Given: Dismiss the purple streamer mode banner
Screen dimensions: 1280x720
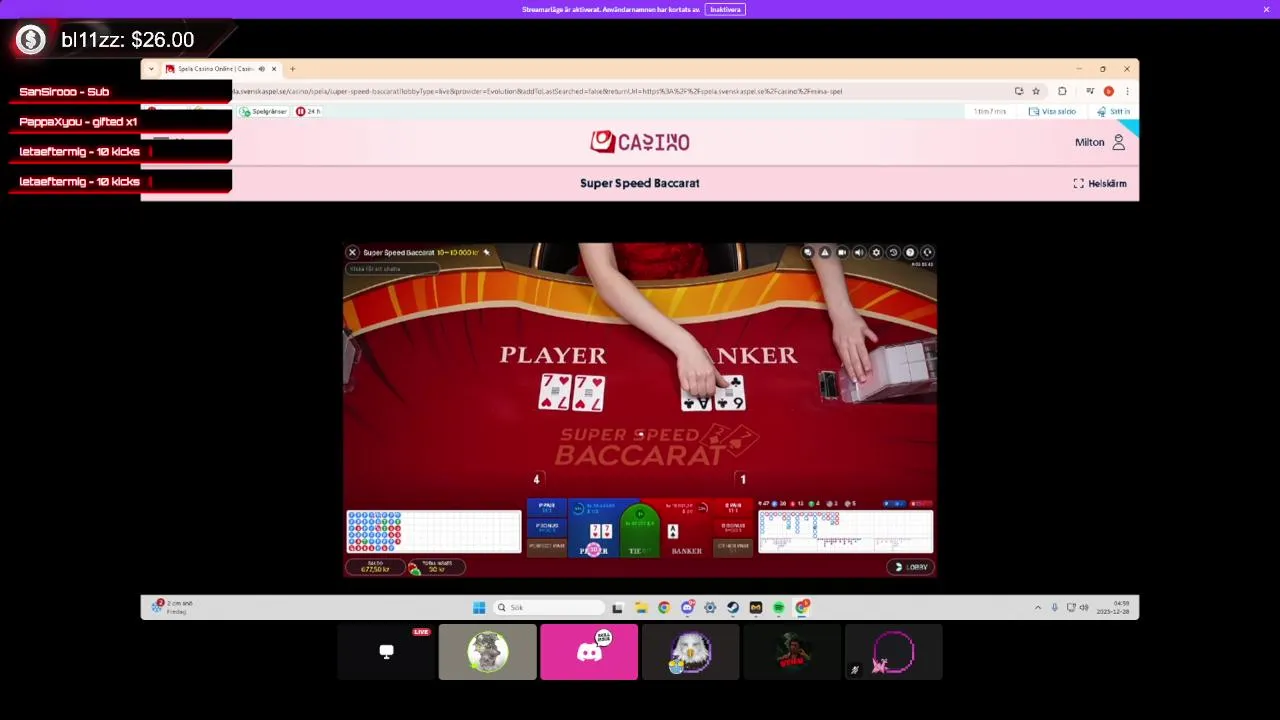Looking at the screenshot, I should coord(1266,9).
